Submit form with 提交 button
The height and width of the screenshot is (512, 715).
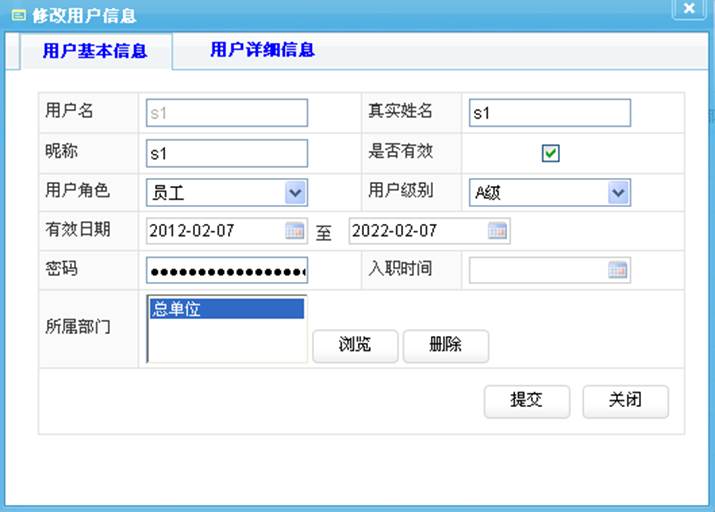[x=526, y=400]
